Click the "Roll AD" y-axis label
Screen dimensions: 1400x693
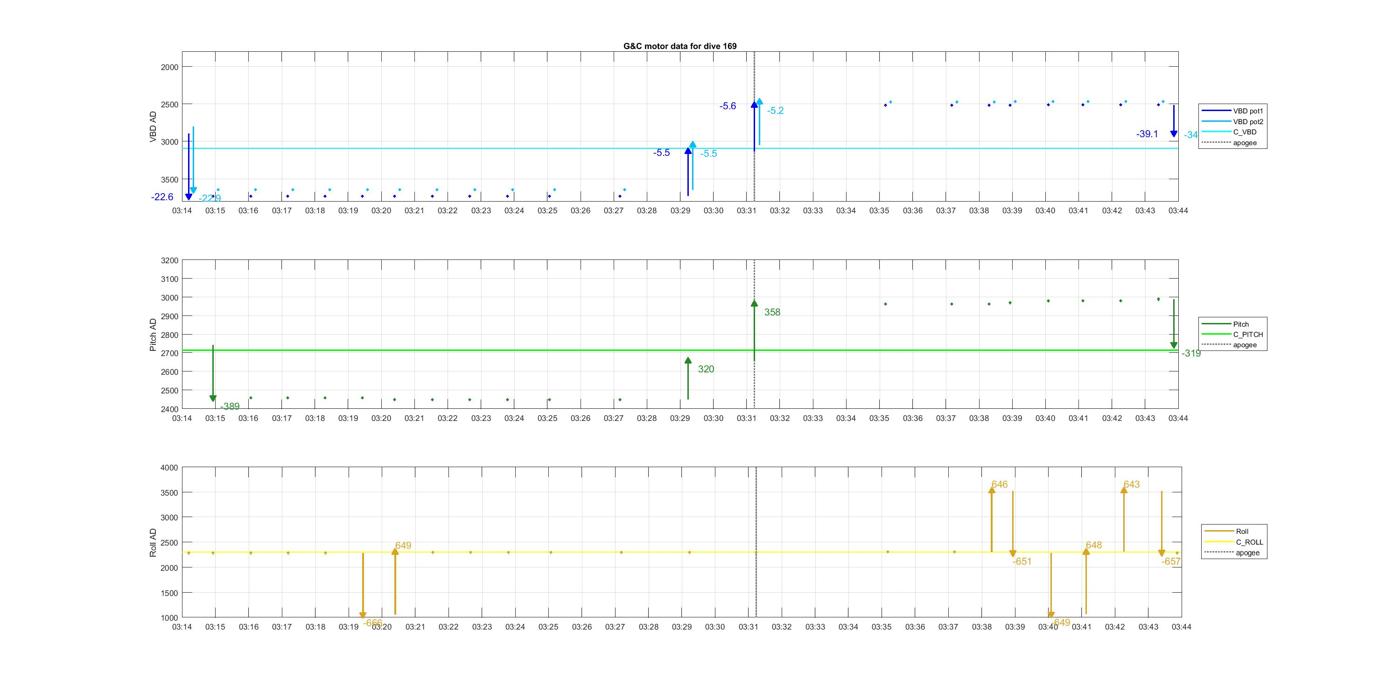(154, 542)
